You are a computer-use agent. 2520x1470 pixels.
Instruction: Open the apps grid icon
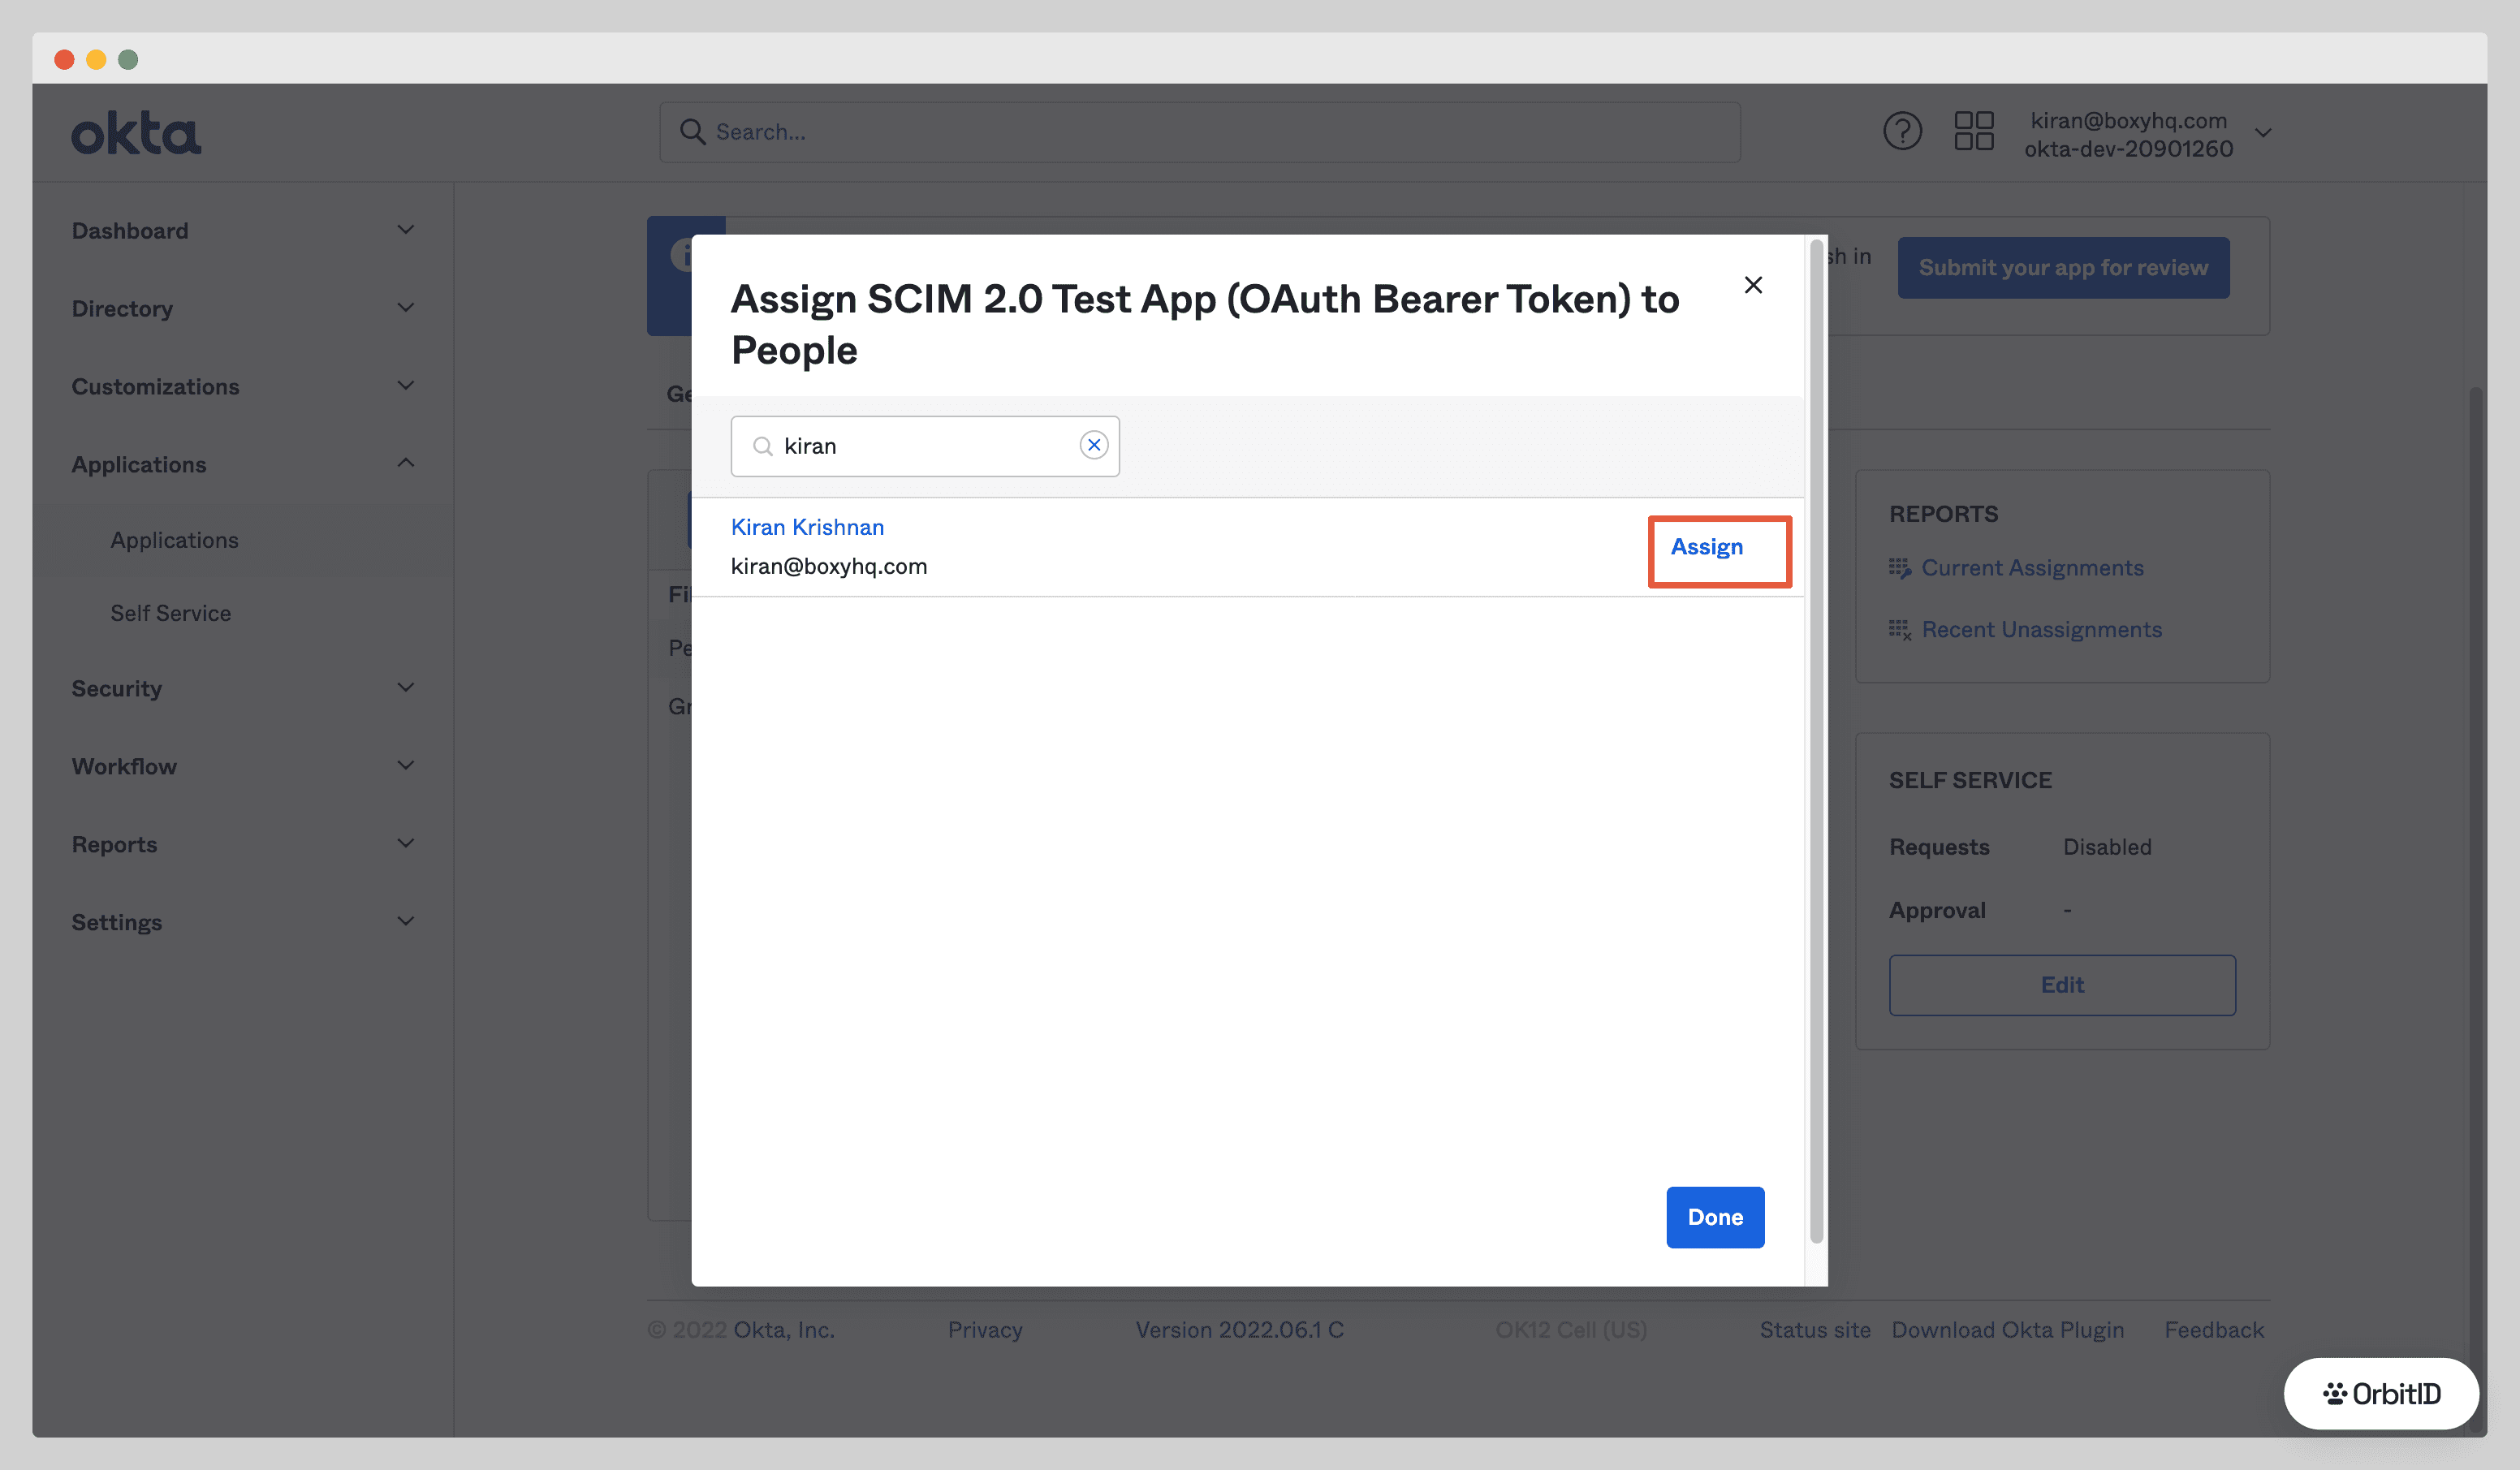pos(1974,131)
